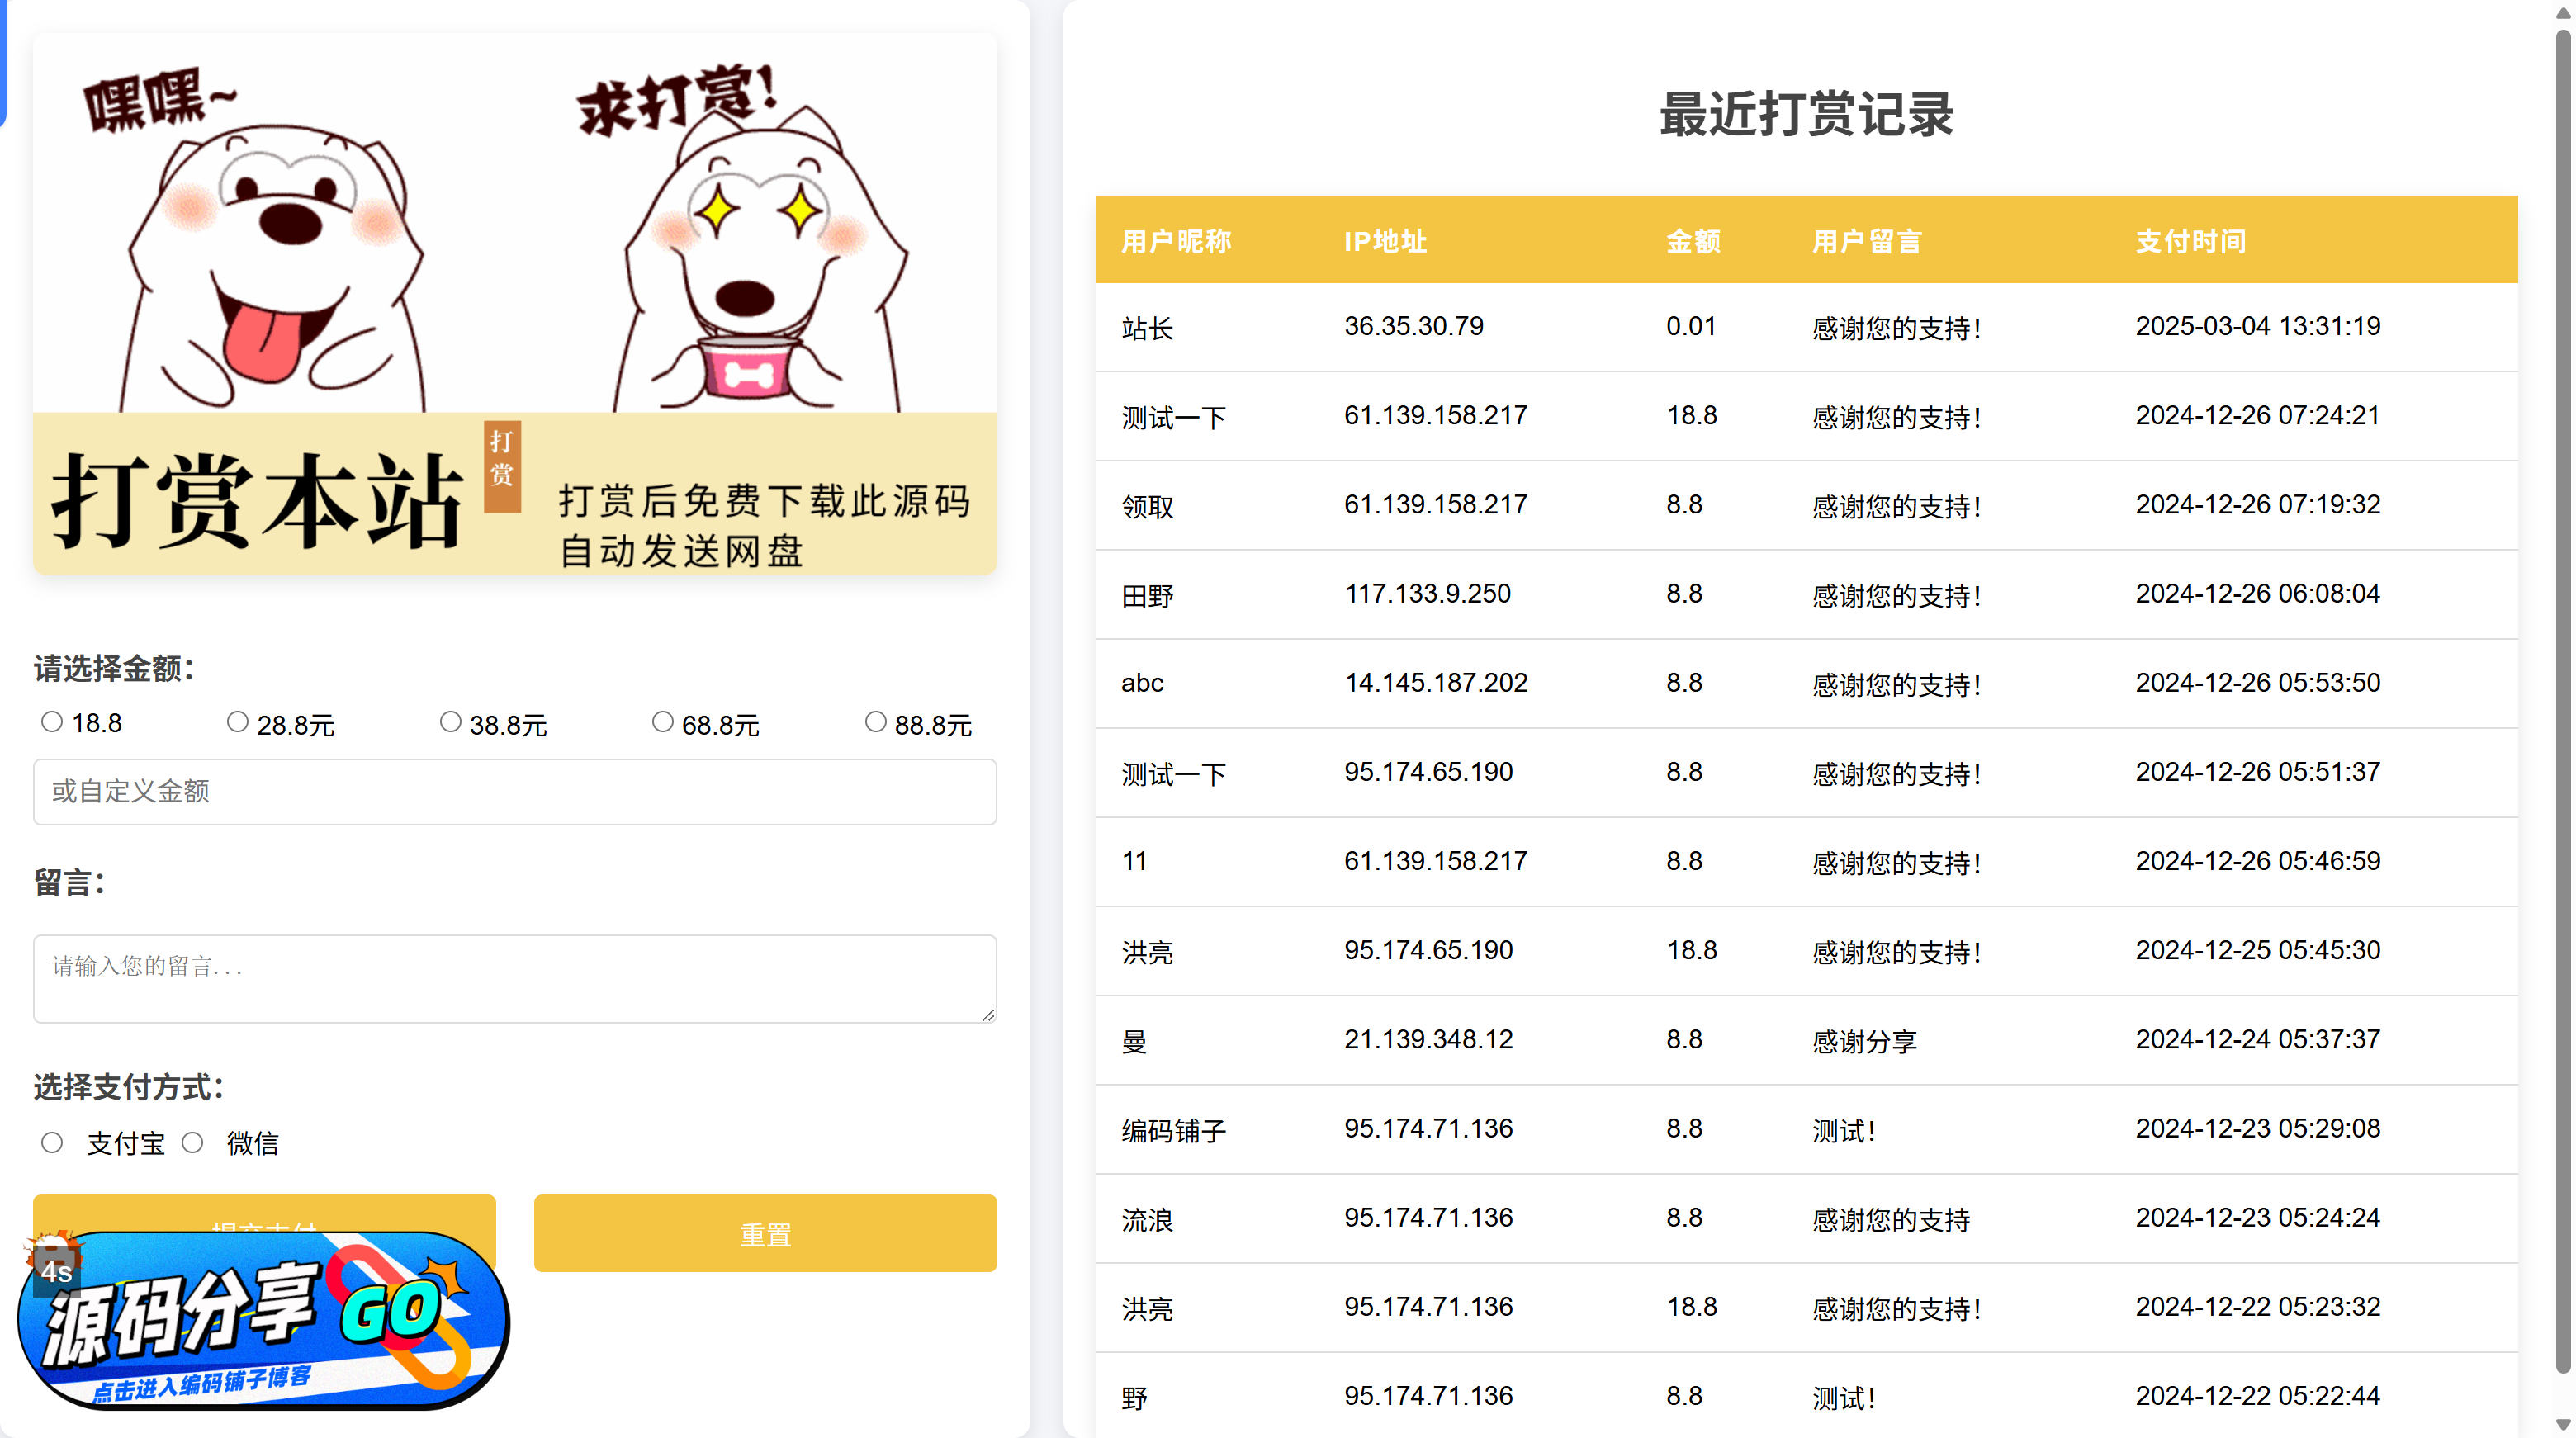Viewport: 2576px width, 1438px height.
Task: Click the scrollbar down arrow
Action: (x=2562, y=1425)
